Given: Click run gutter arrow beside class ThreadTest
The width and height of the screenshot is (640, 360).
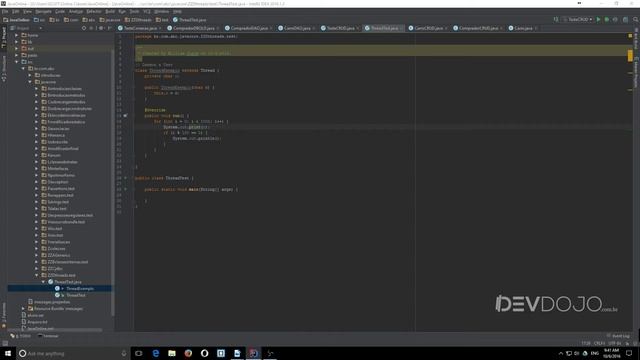Looking at the screenshot, I should (x=125, y=178).
